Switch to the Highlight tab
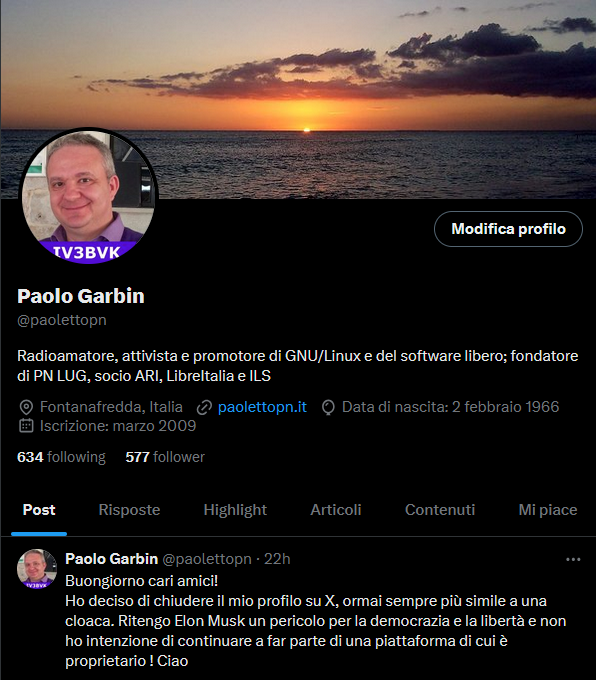 (x=235, y=510)
